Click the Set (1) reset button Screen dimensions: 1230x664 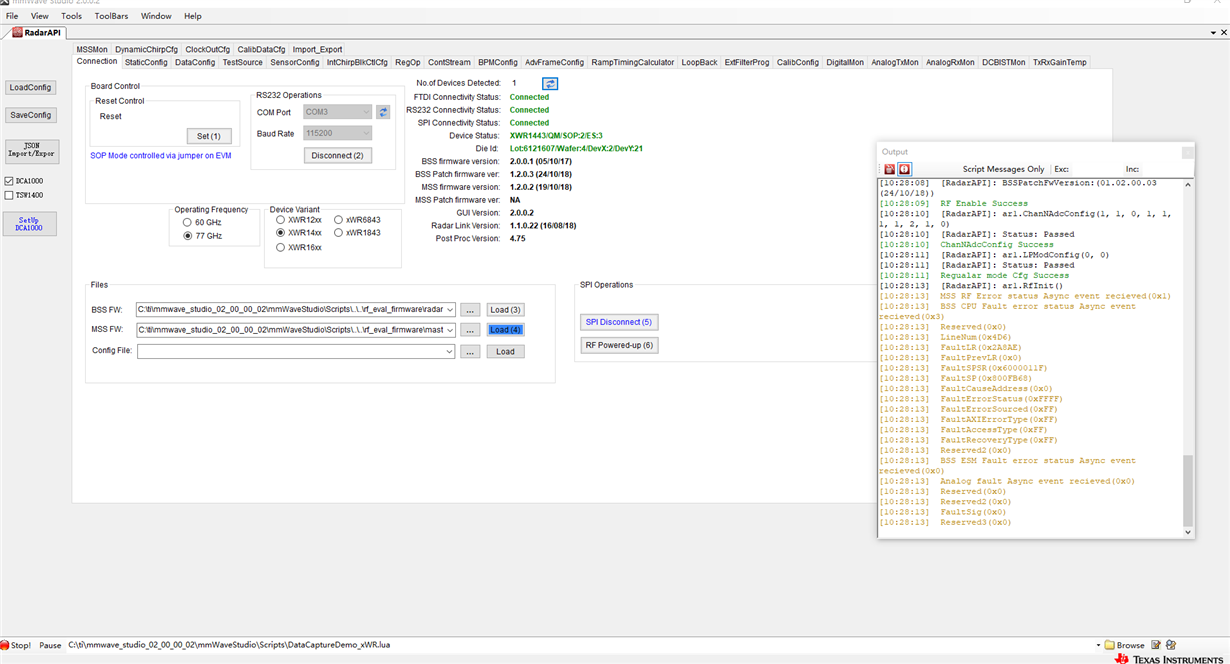209,136
